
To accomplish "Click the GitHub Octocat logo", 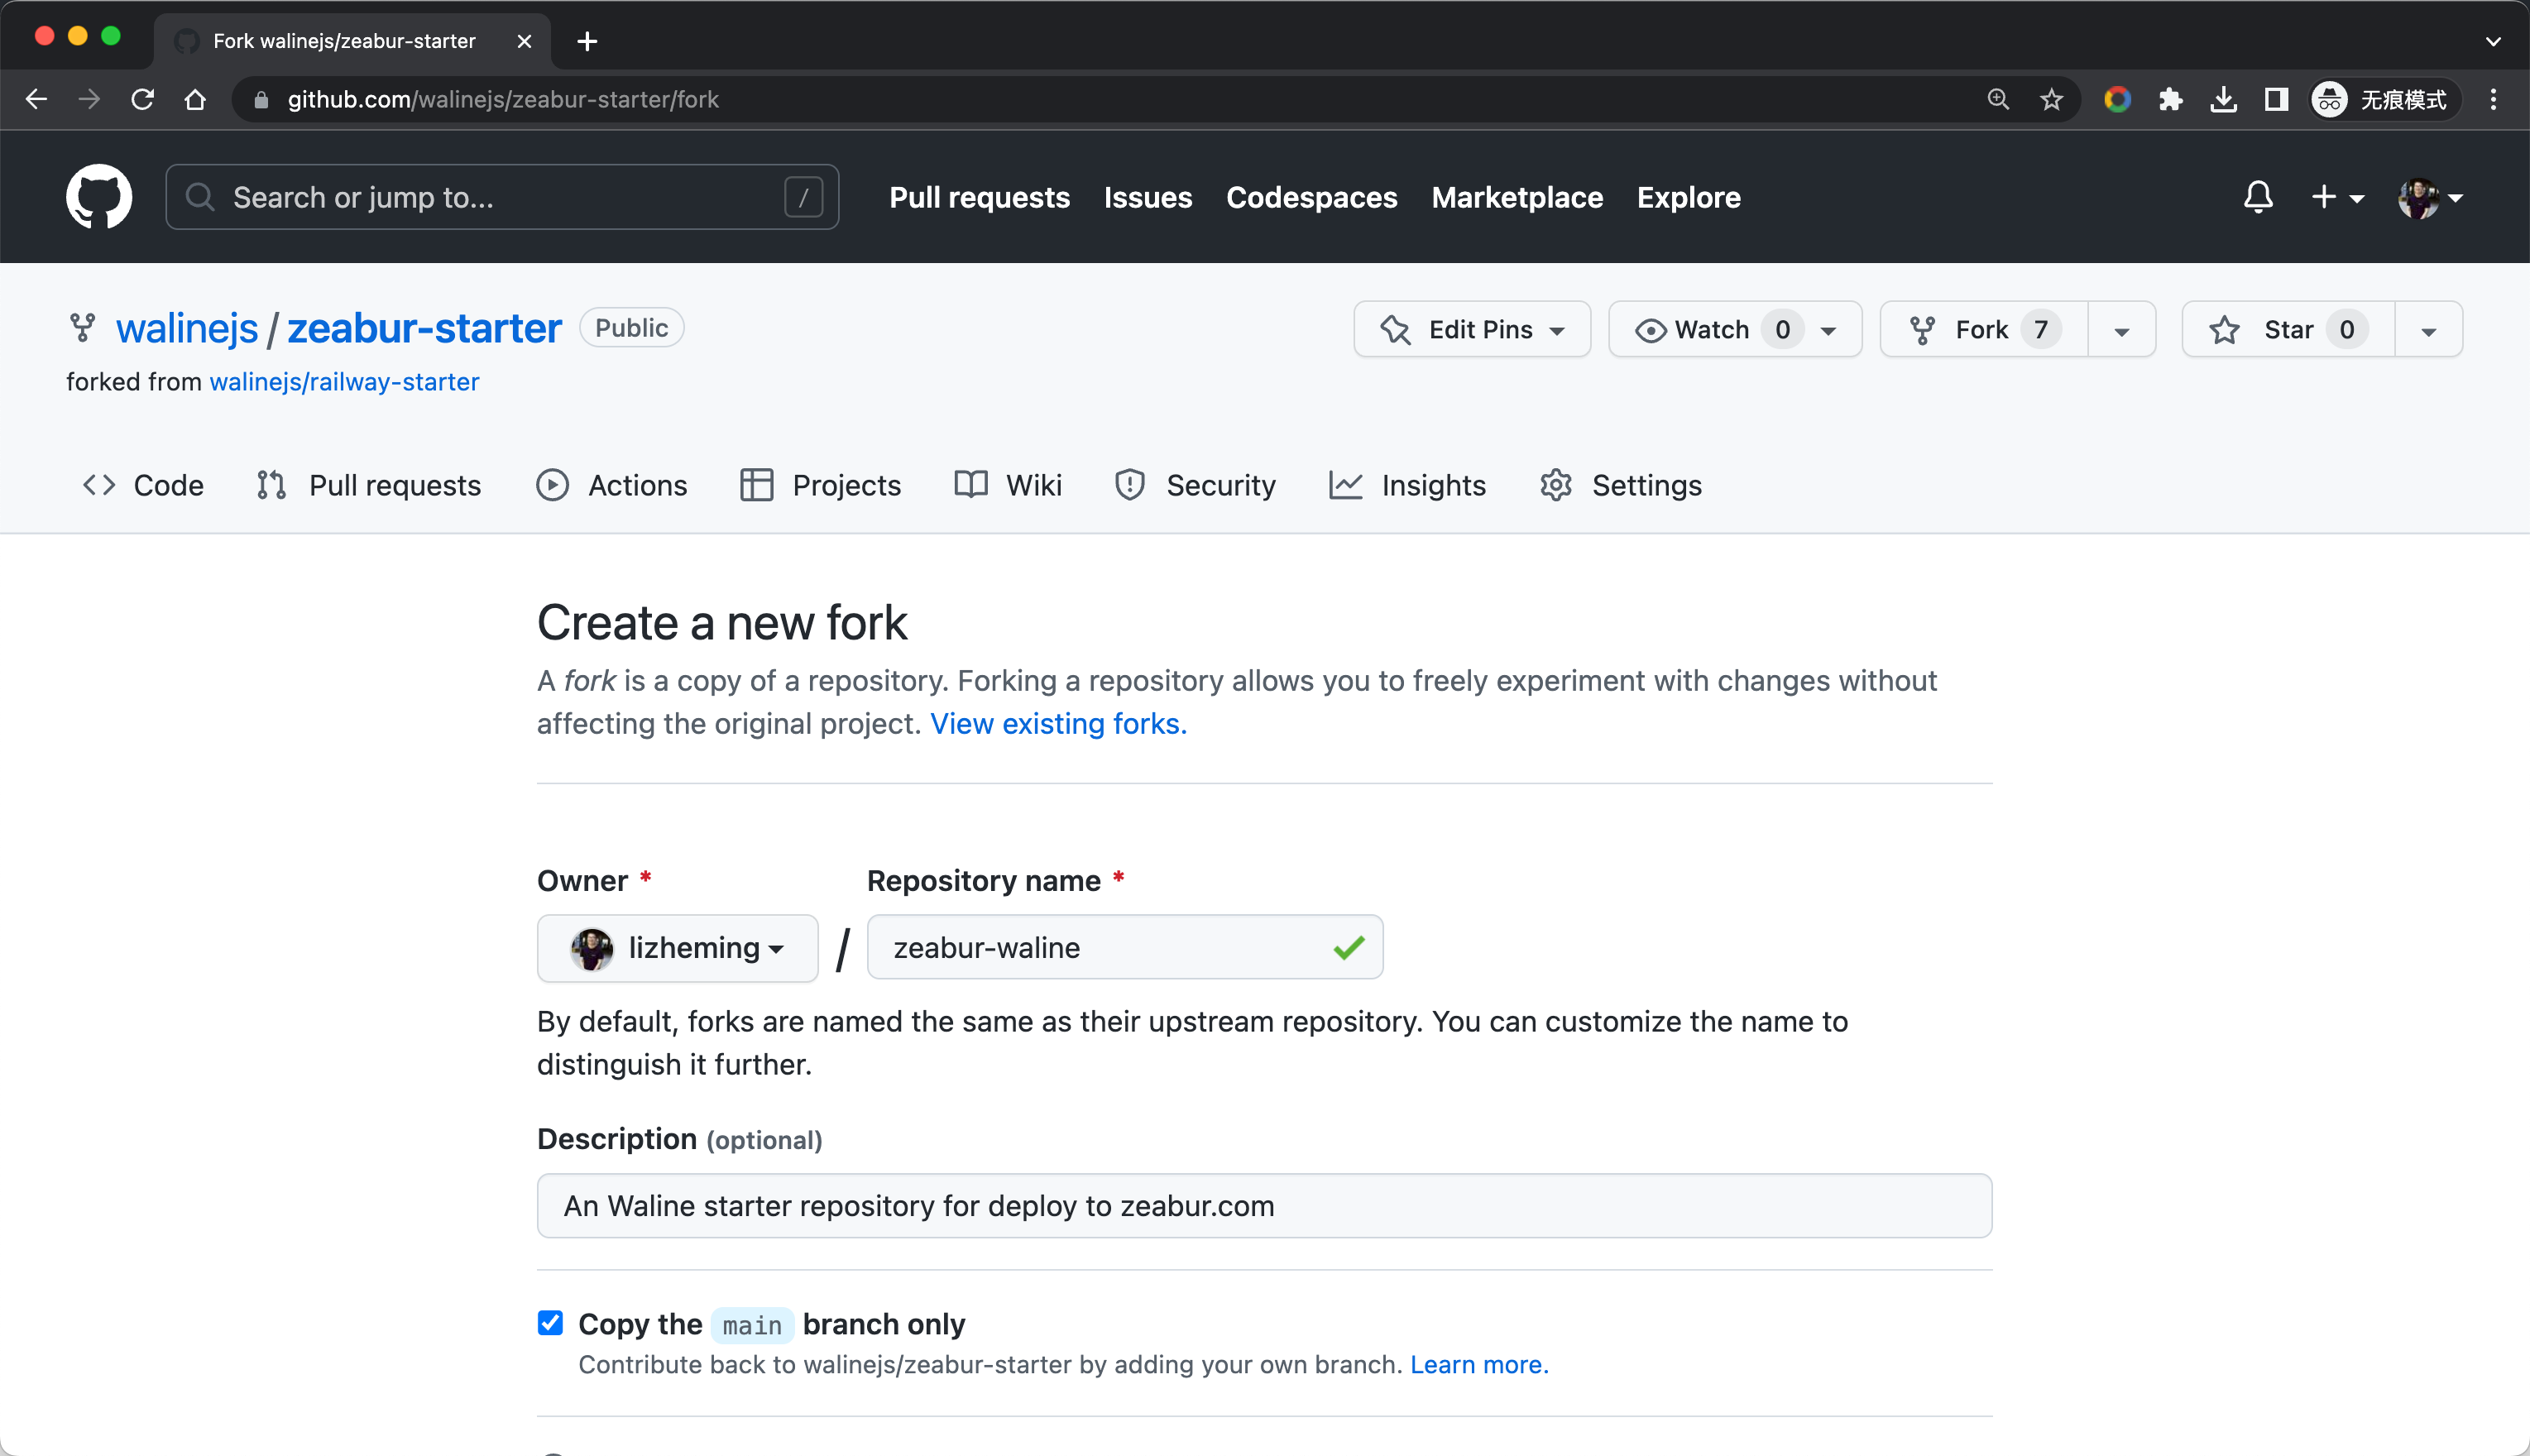I will pyautogui.click(x=98, y=197).
